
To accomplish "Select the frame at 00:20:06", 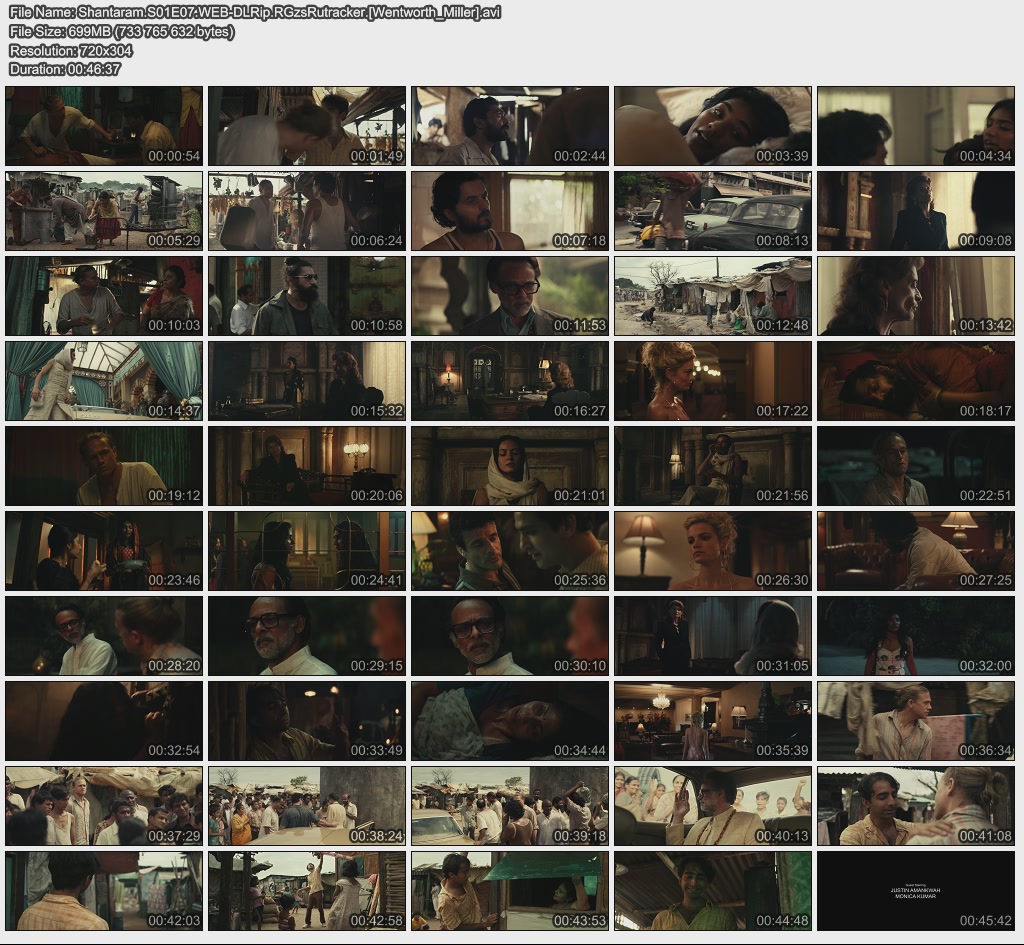I will click(307, 466).
